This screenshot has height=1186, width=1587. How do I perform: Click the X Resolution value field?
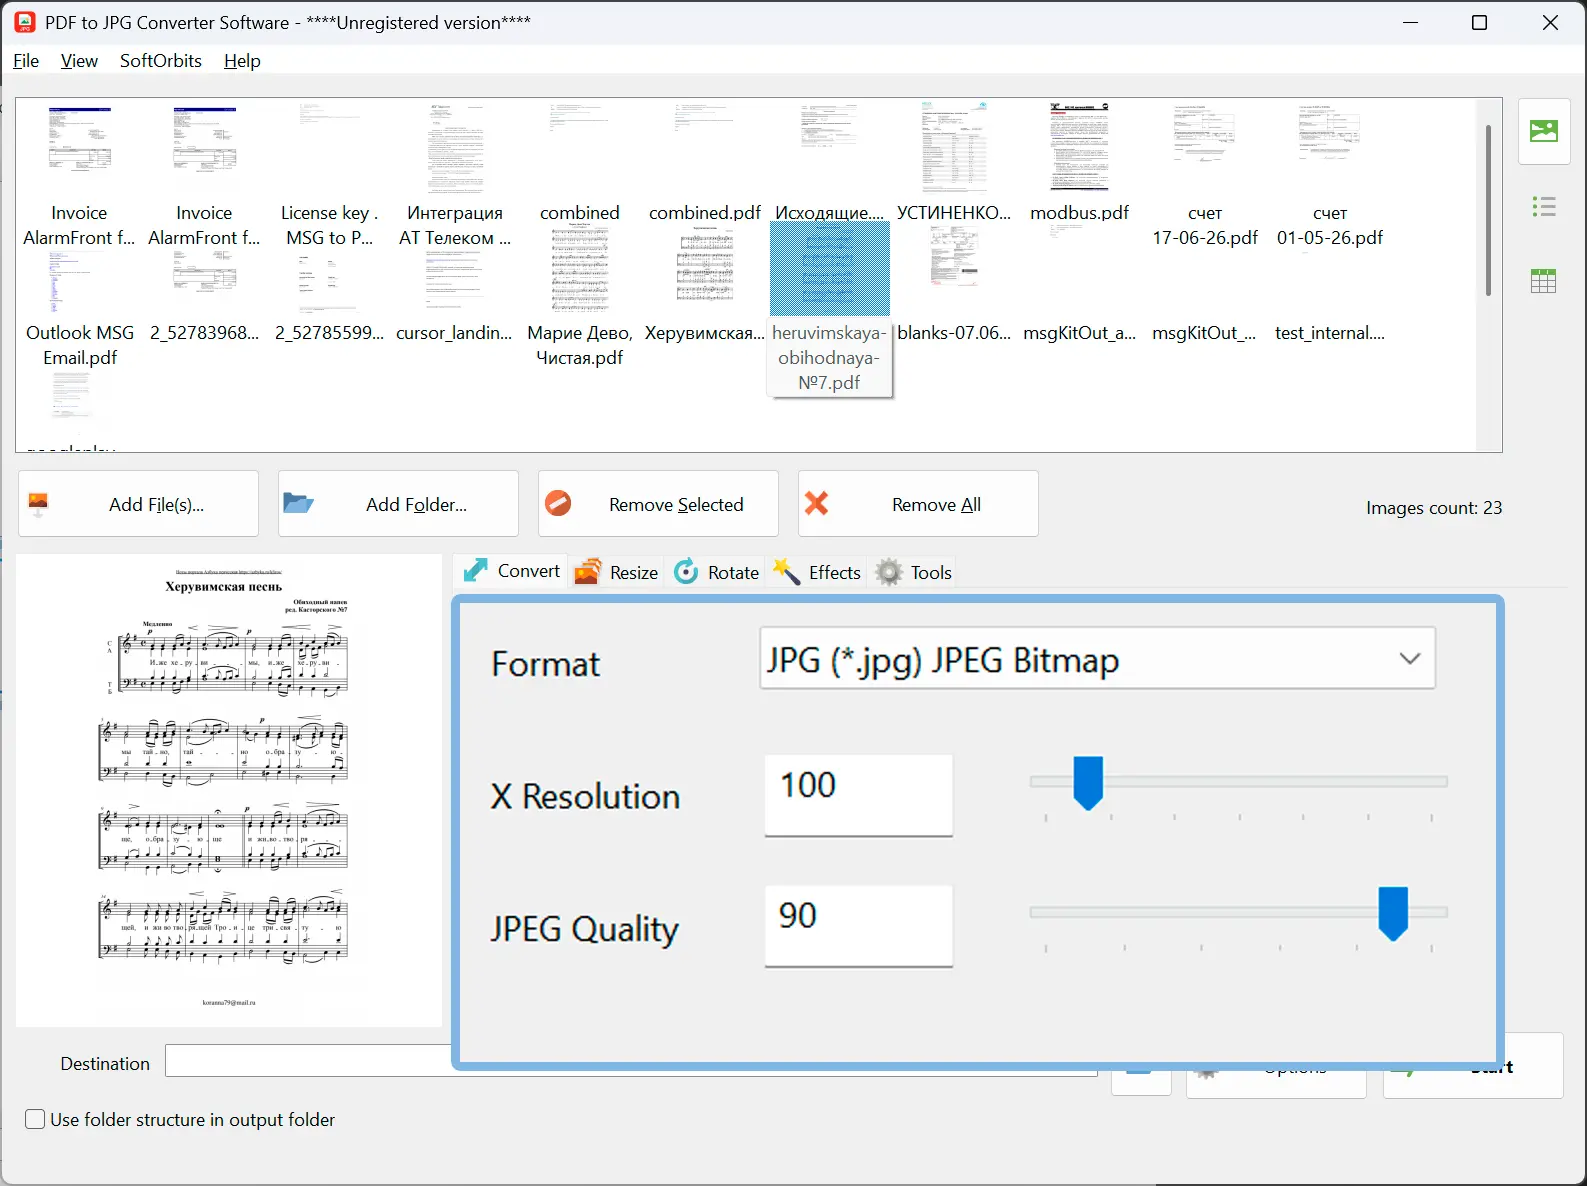point(858,794)
